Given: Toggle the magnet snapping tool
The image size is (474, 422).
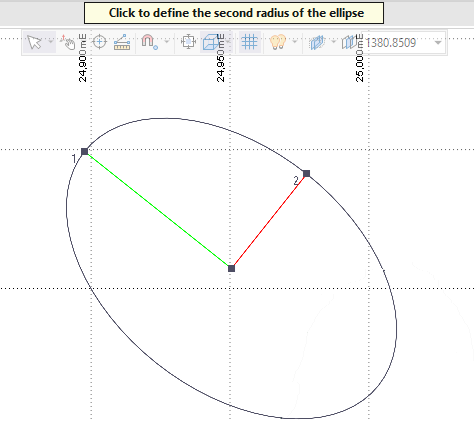Looking at the screenshot, I should click(x=149, y=42).
